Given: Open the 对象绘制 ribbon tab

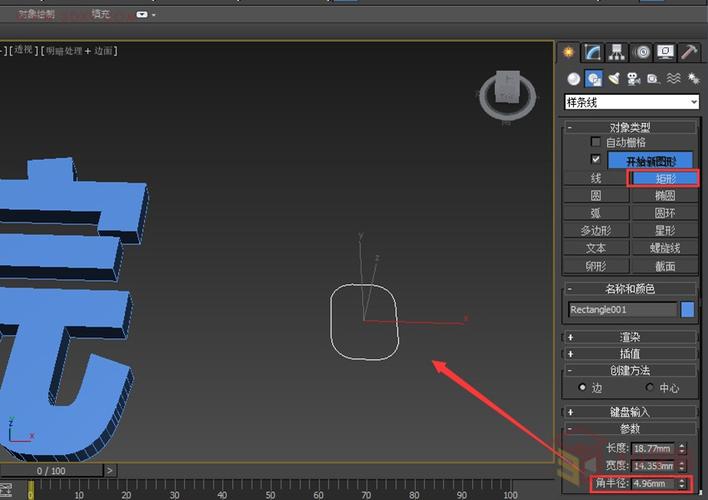Looking at the screenshot, I should tap(37, 14).
